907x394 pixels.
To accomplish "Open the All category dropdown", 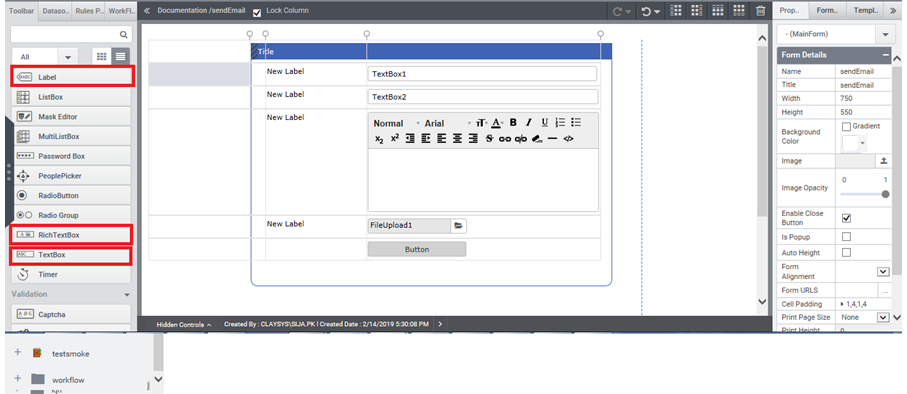I will click(x=44, y=57).
